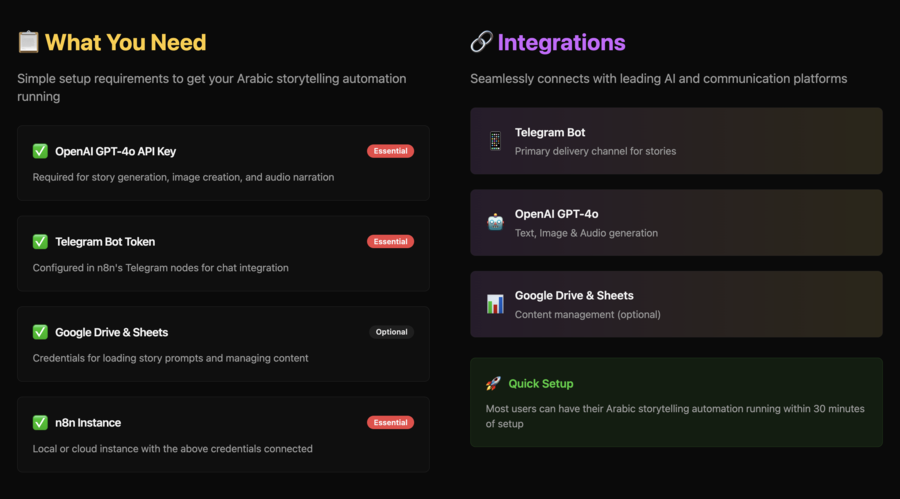900x499 pixels.
Task: Click 'Configured in n8n's Telegram nodes' description
Action: point(161,268)
